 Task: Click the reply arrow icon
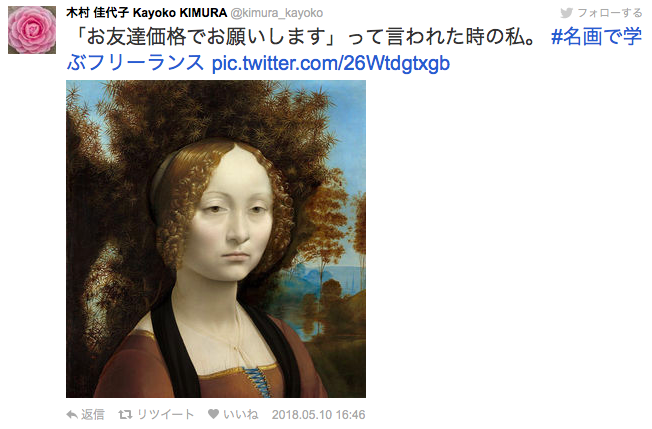tap(72, 414)
